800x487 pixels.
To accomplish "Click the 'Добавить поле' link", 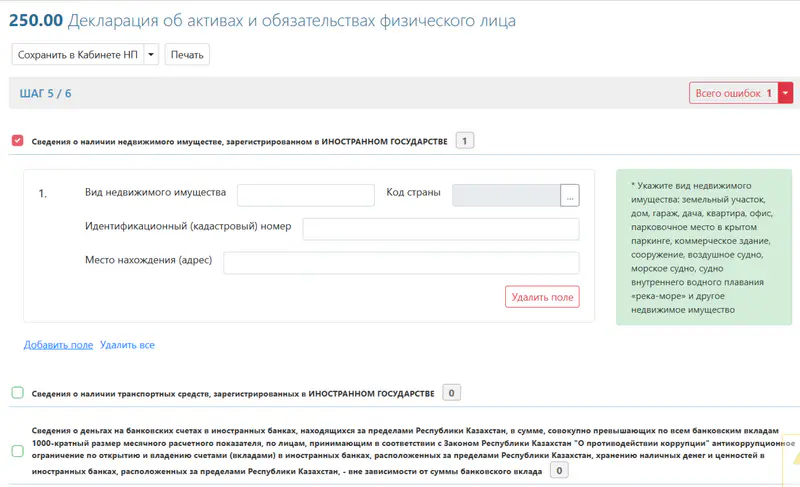I will 58,345.
